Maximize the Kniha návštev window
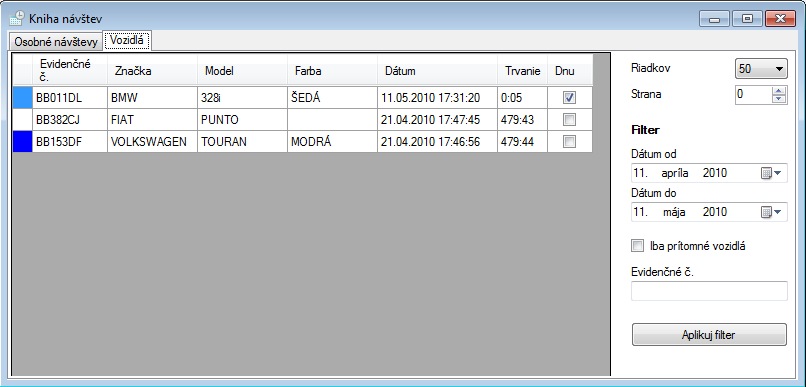This screenshot has height=387, width=806. [747, 19]
